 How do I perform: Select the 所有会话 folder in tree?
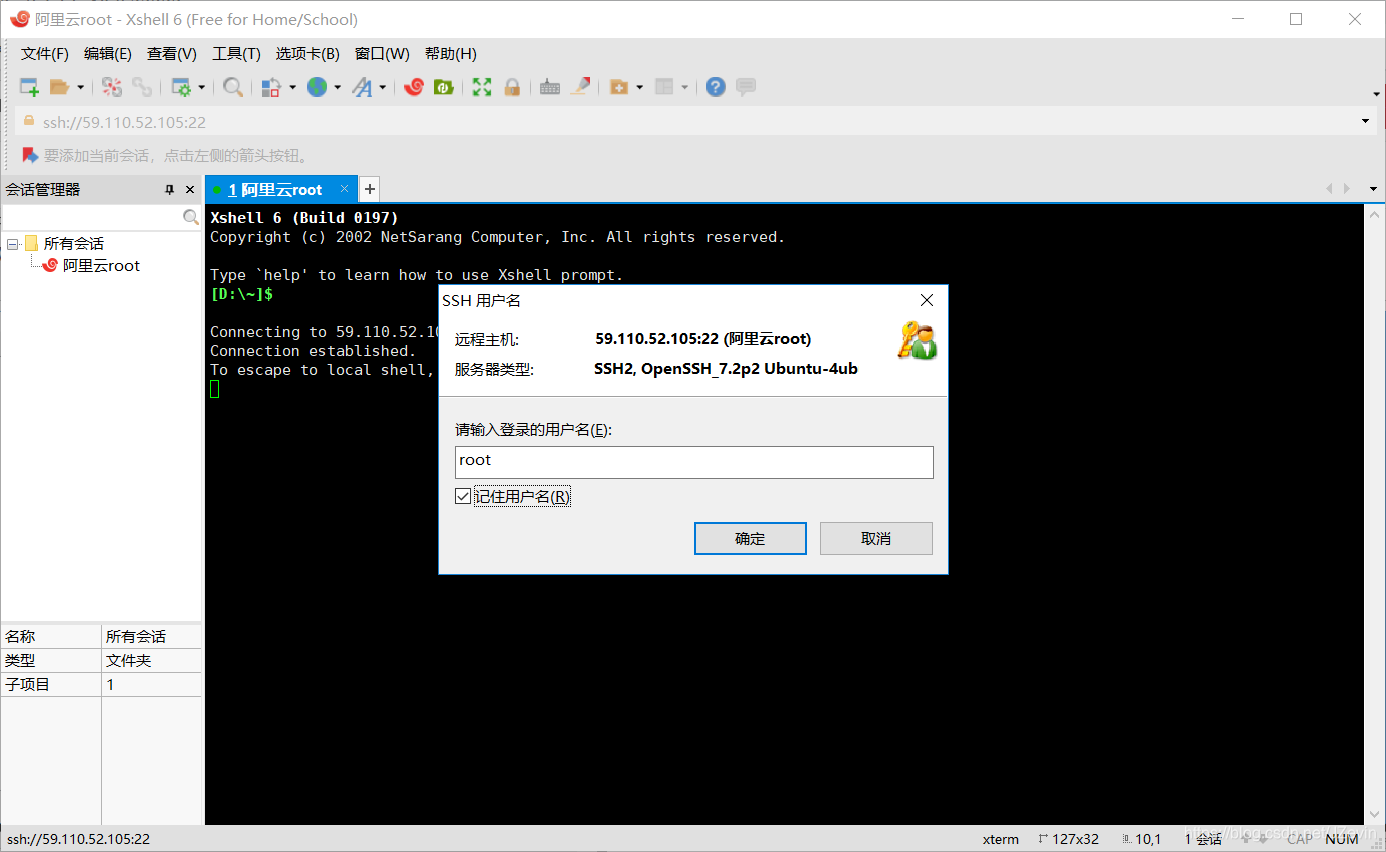(74, 244)
